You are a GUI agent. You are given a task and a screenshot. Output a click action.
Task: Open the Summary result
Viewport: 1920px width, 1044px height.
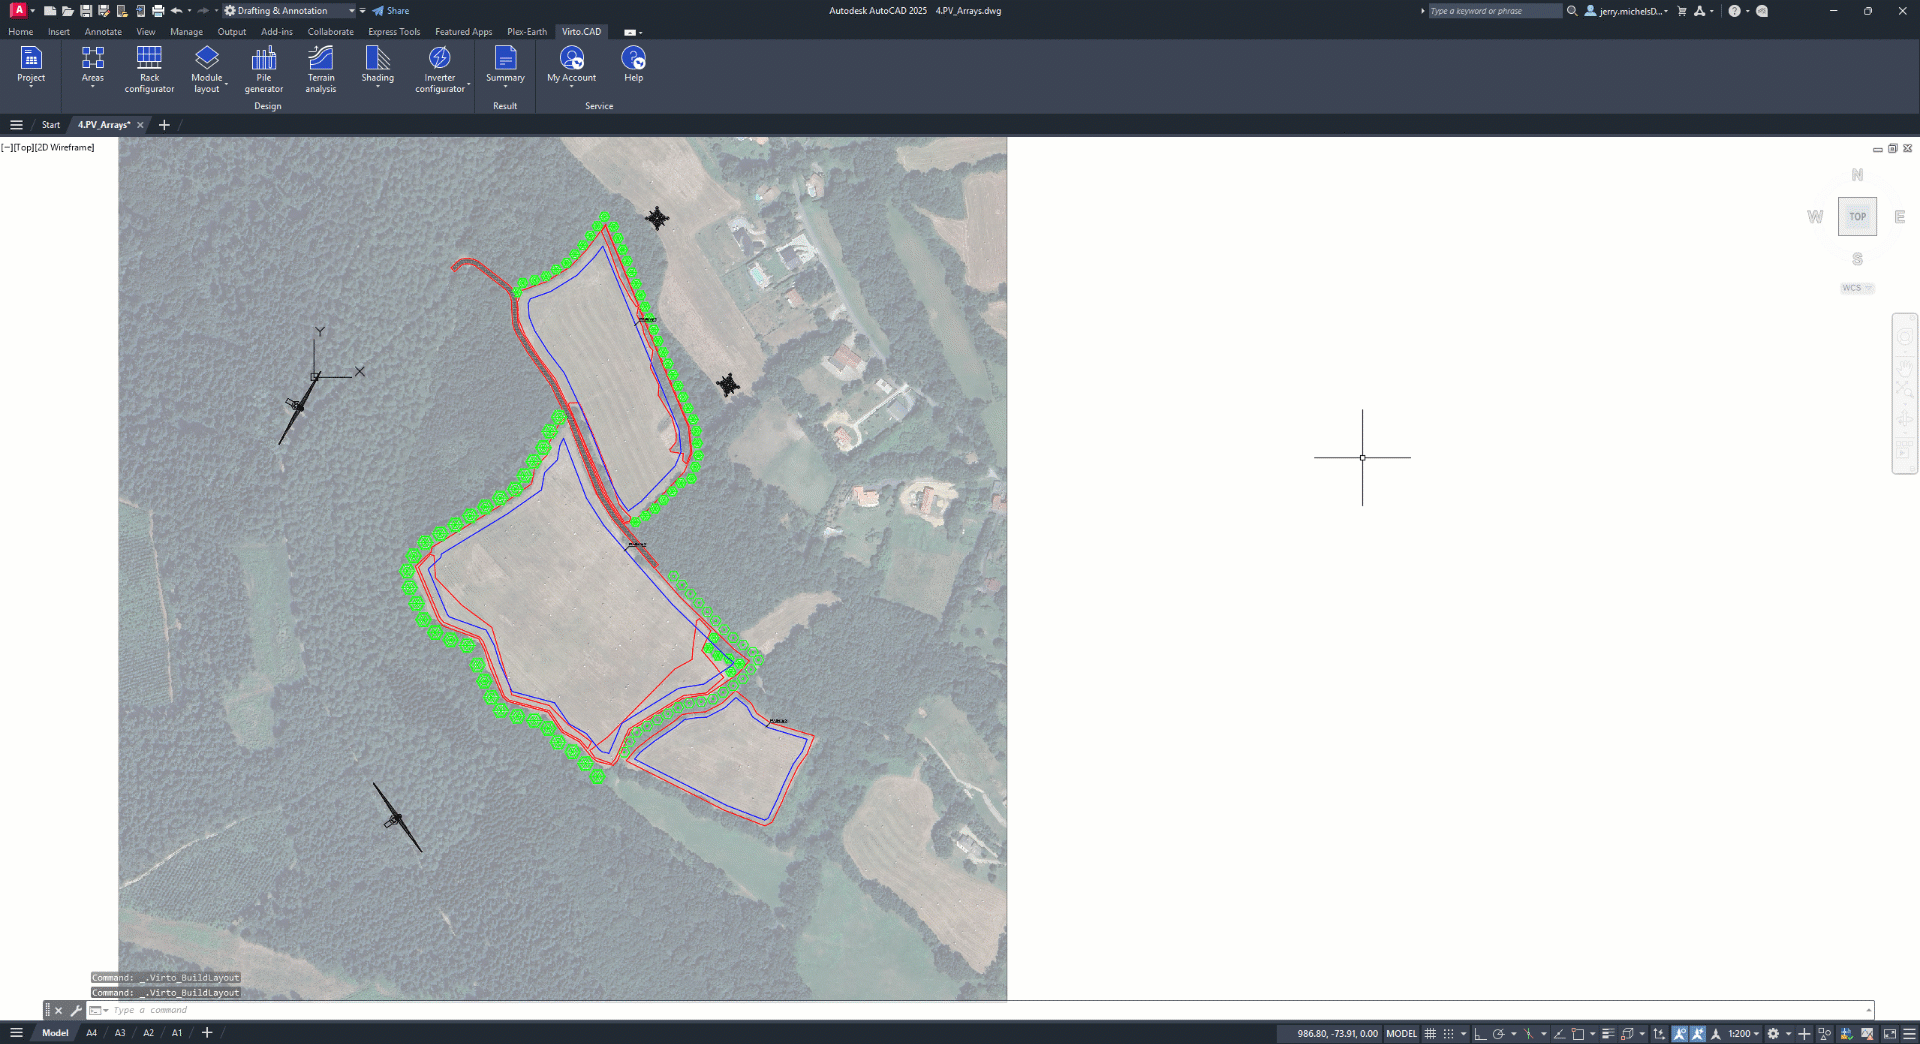click(505, 66)
